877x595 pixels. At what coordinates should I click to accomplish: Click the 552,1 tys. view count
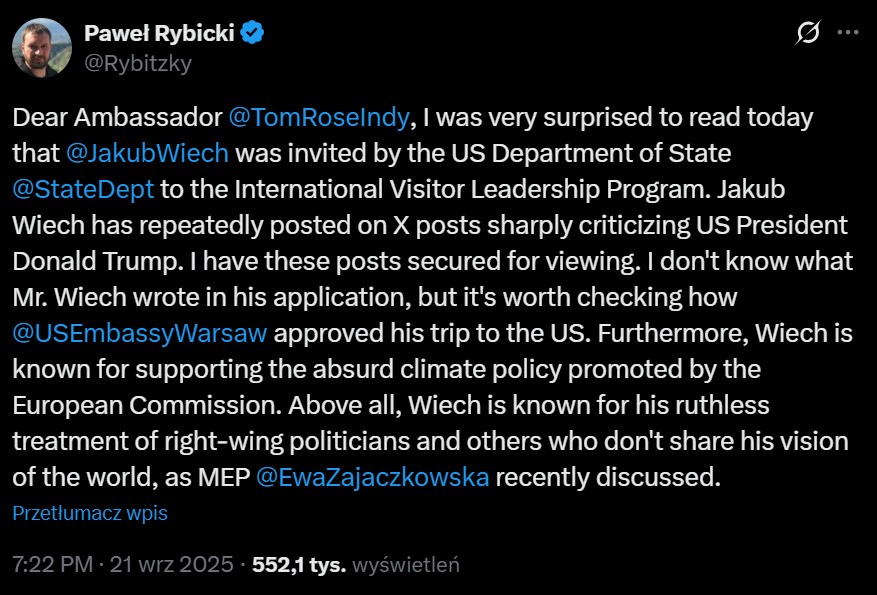coord(299,565)
